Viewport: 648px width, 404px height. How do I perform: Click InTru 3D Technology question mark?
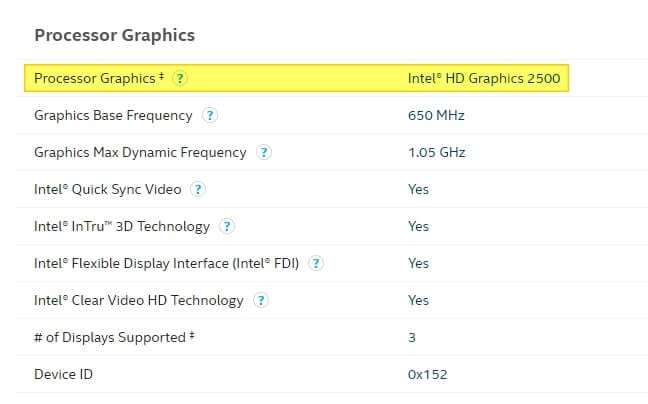click(x=226, y=226)
